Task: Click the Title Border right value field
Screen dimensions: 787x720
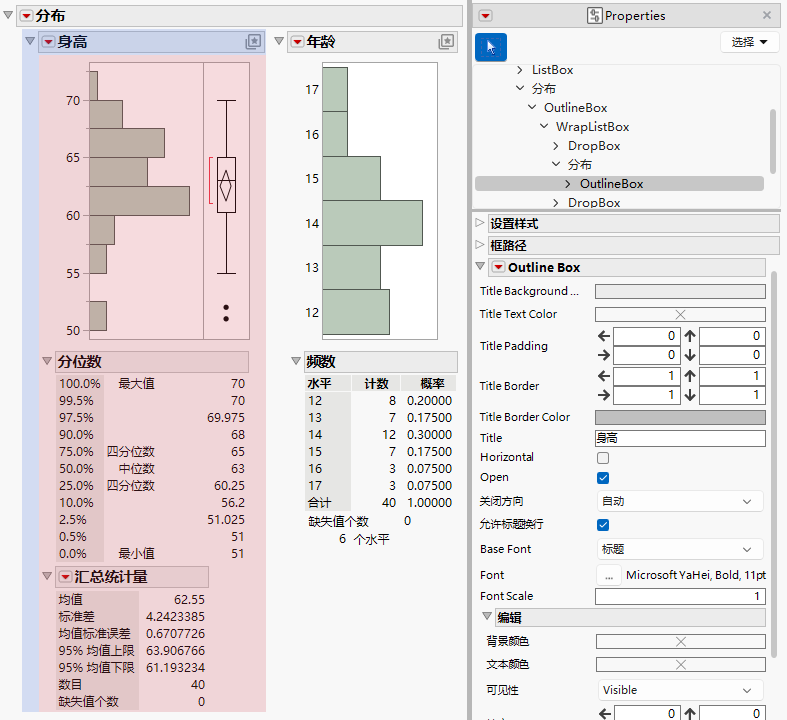Action: 646,395
